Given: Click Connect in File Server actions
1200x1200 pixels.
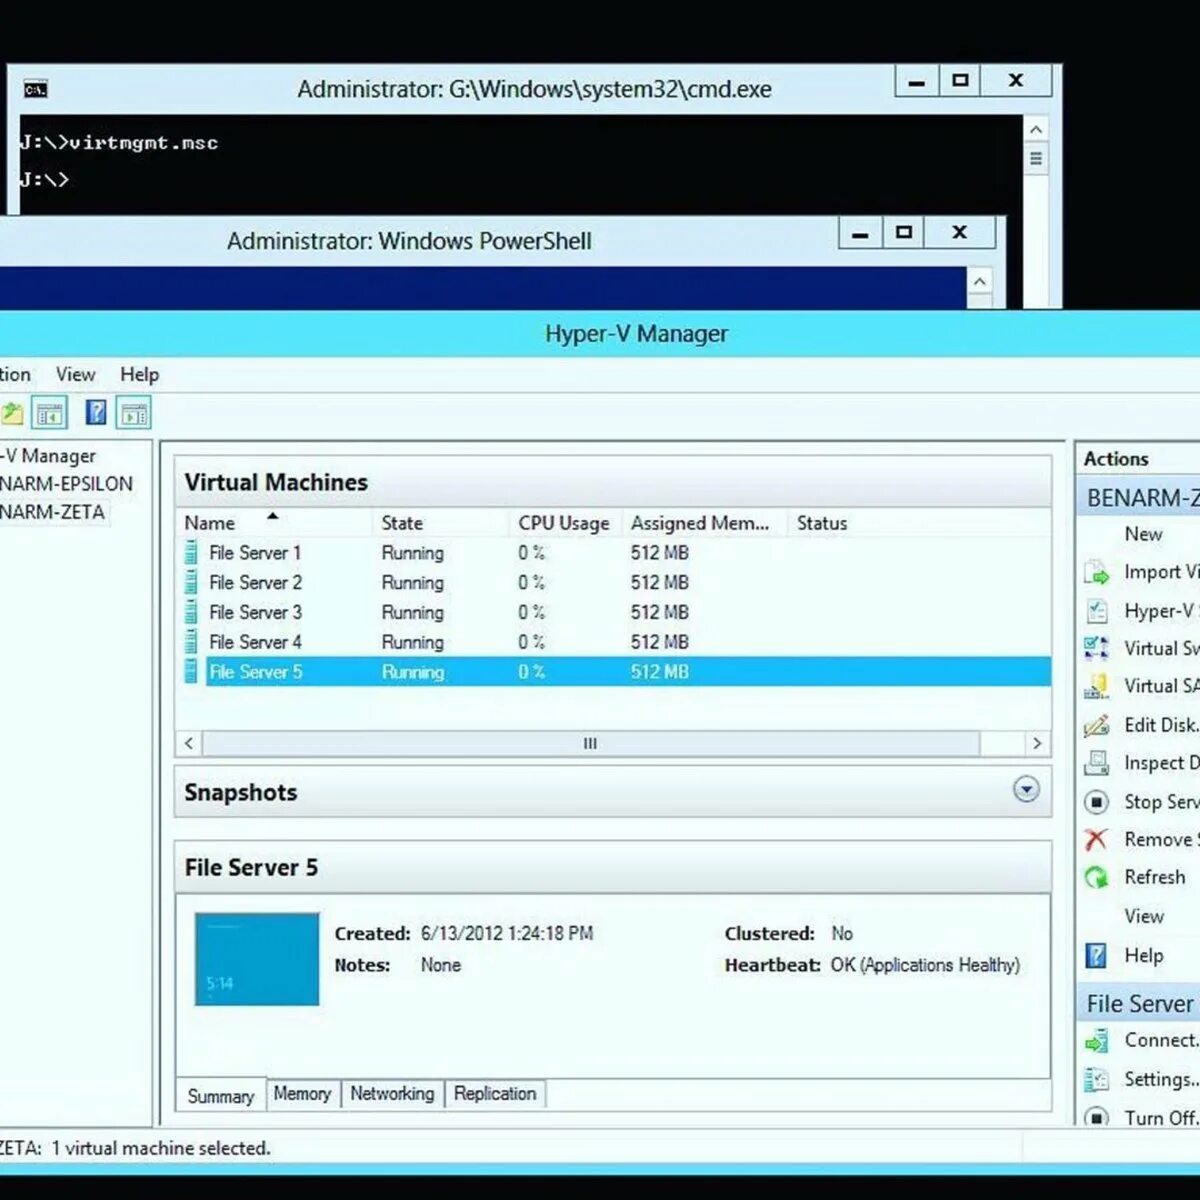Looking at the screenshot, I should click(x=1161, y=1041).
